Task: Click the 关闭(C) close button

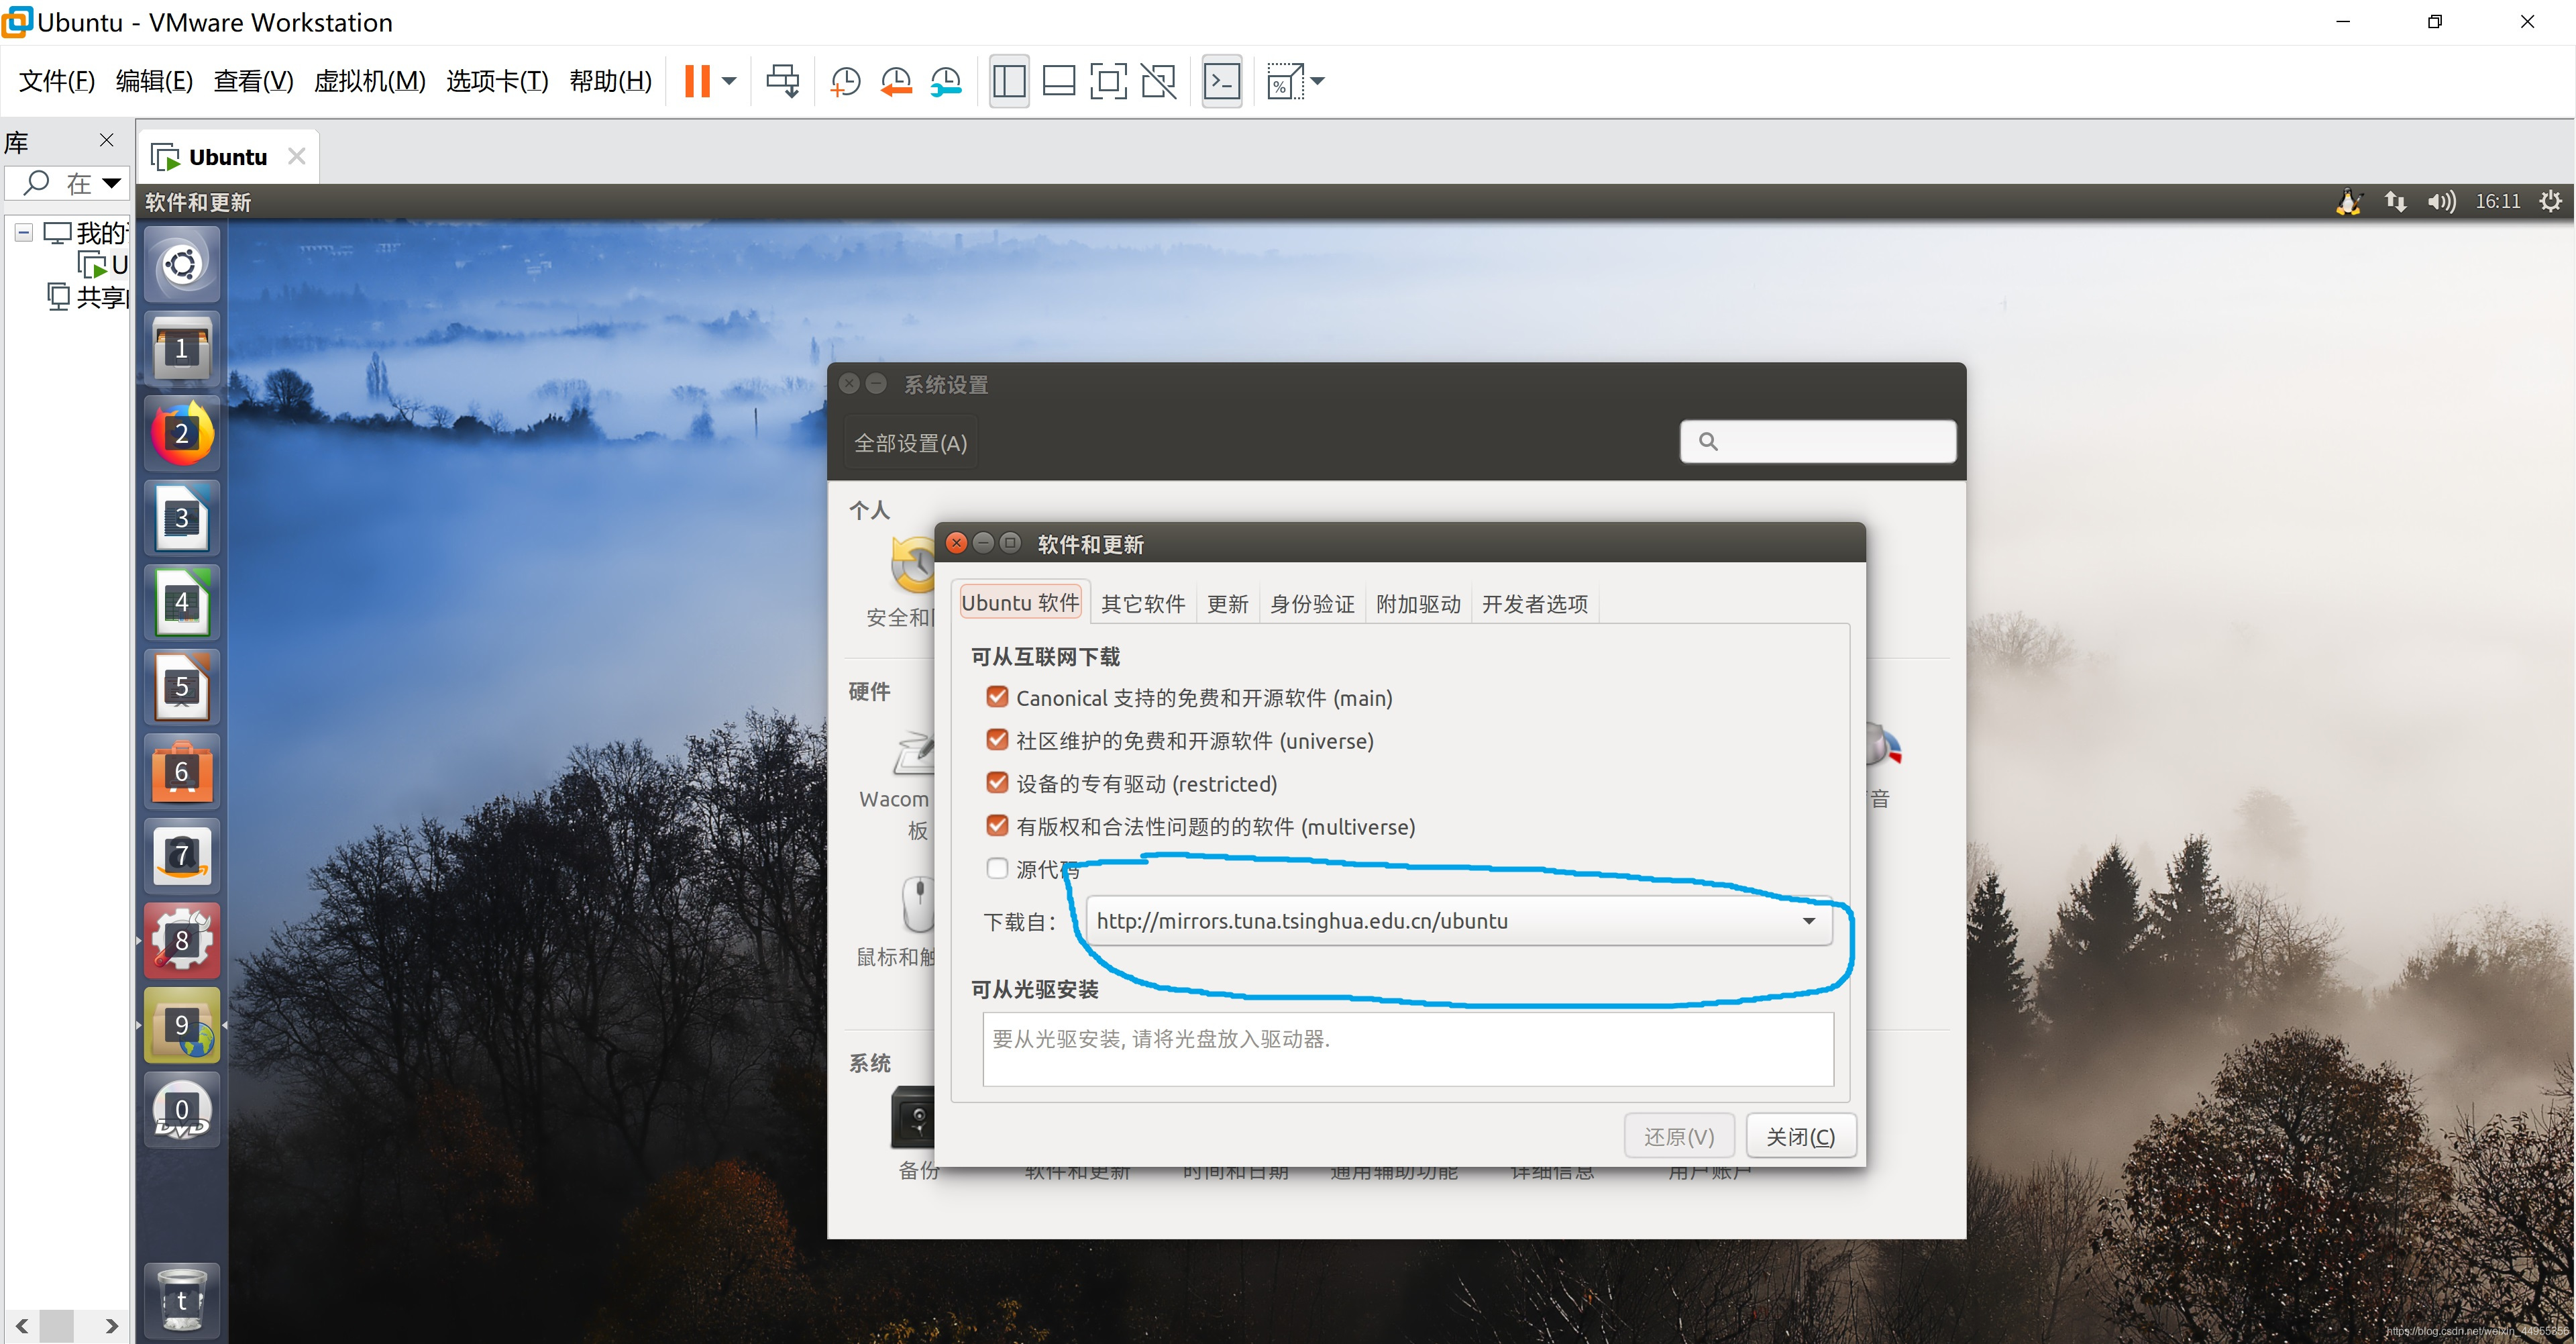Action: coord(1800,1137)
